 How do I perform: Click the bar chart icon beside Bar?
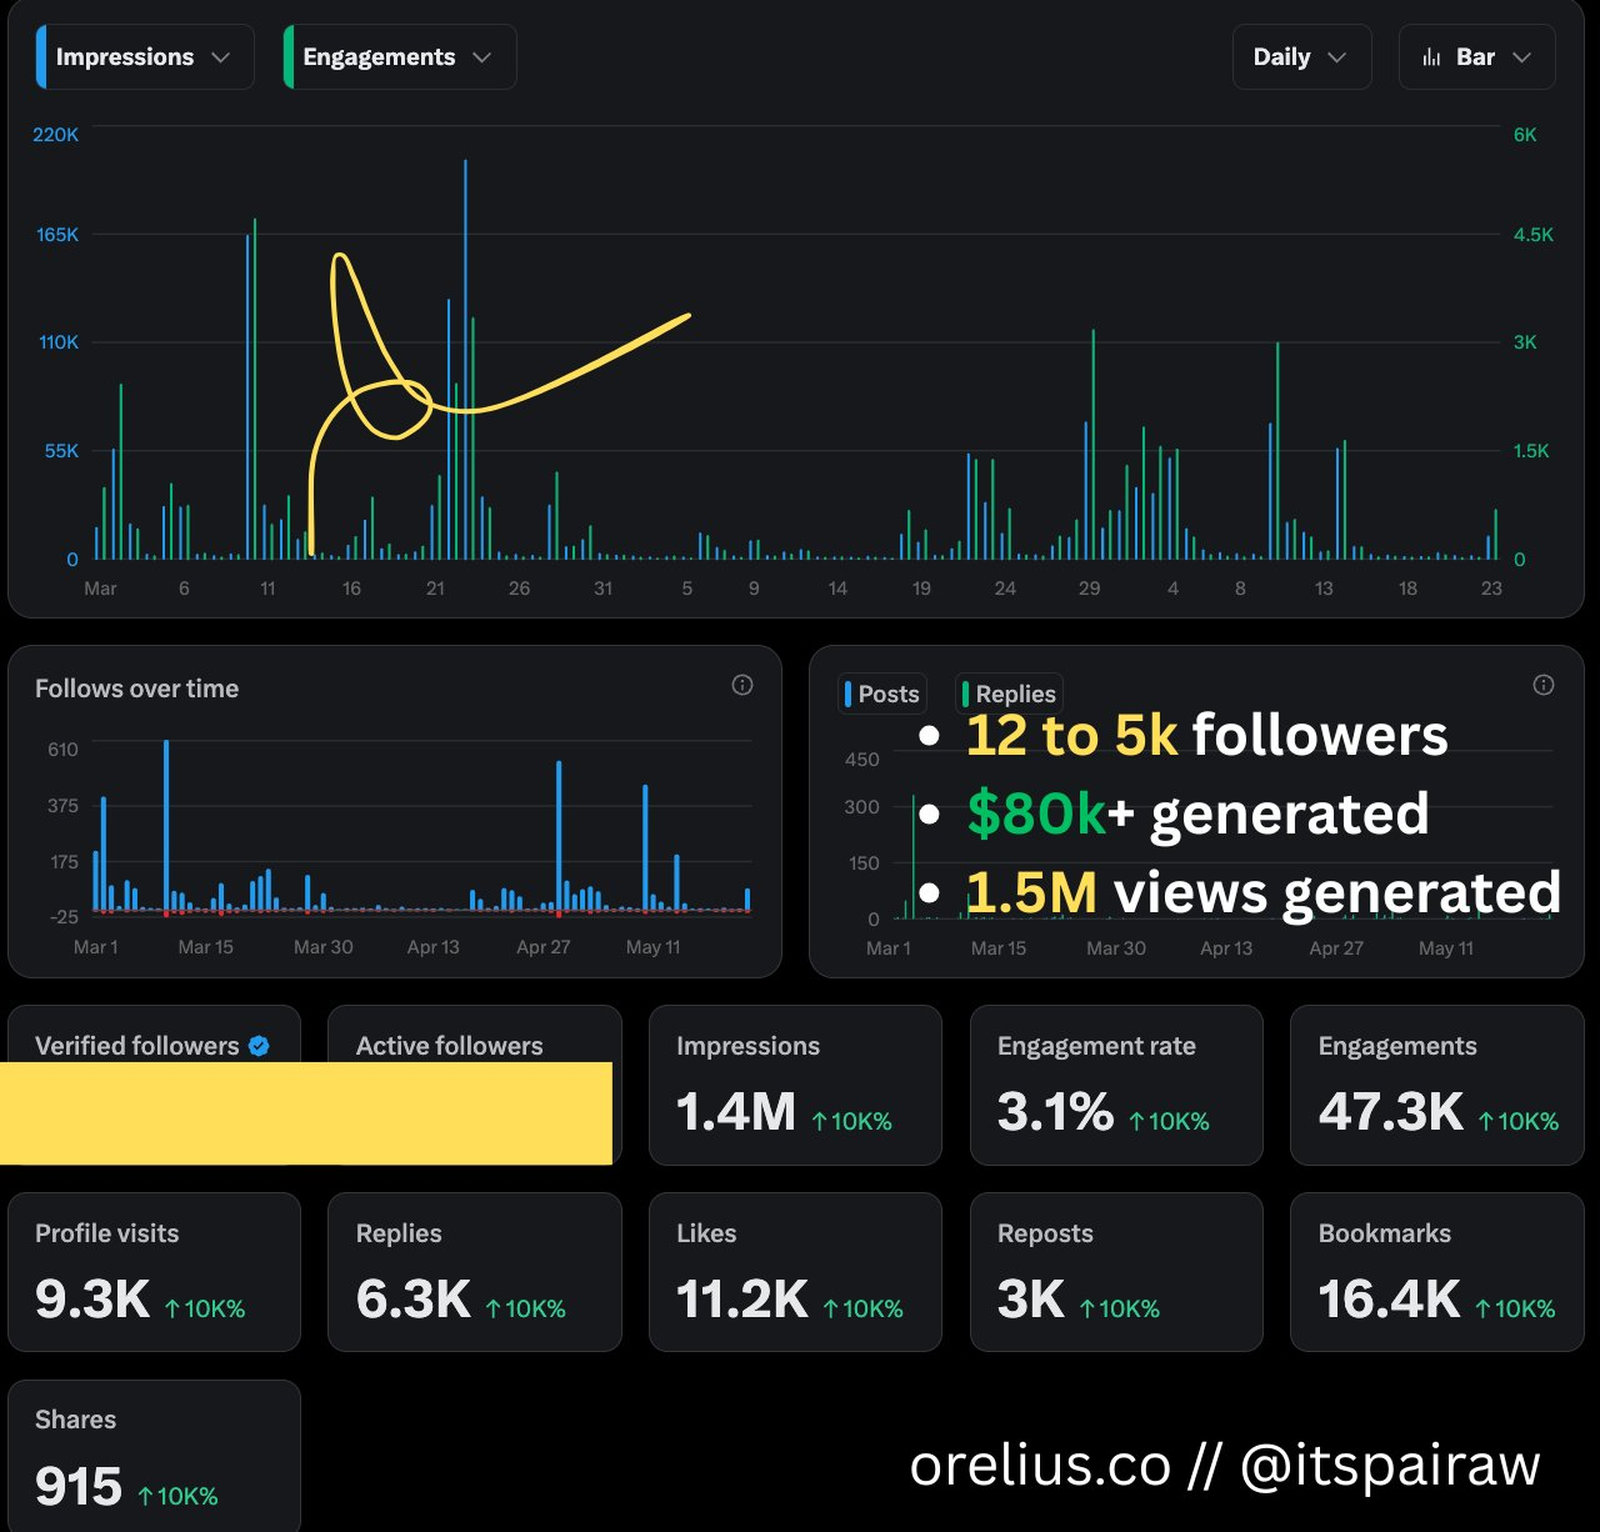tap(1431, 57)
